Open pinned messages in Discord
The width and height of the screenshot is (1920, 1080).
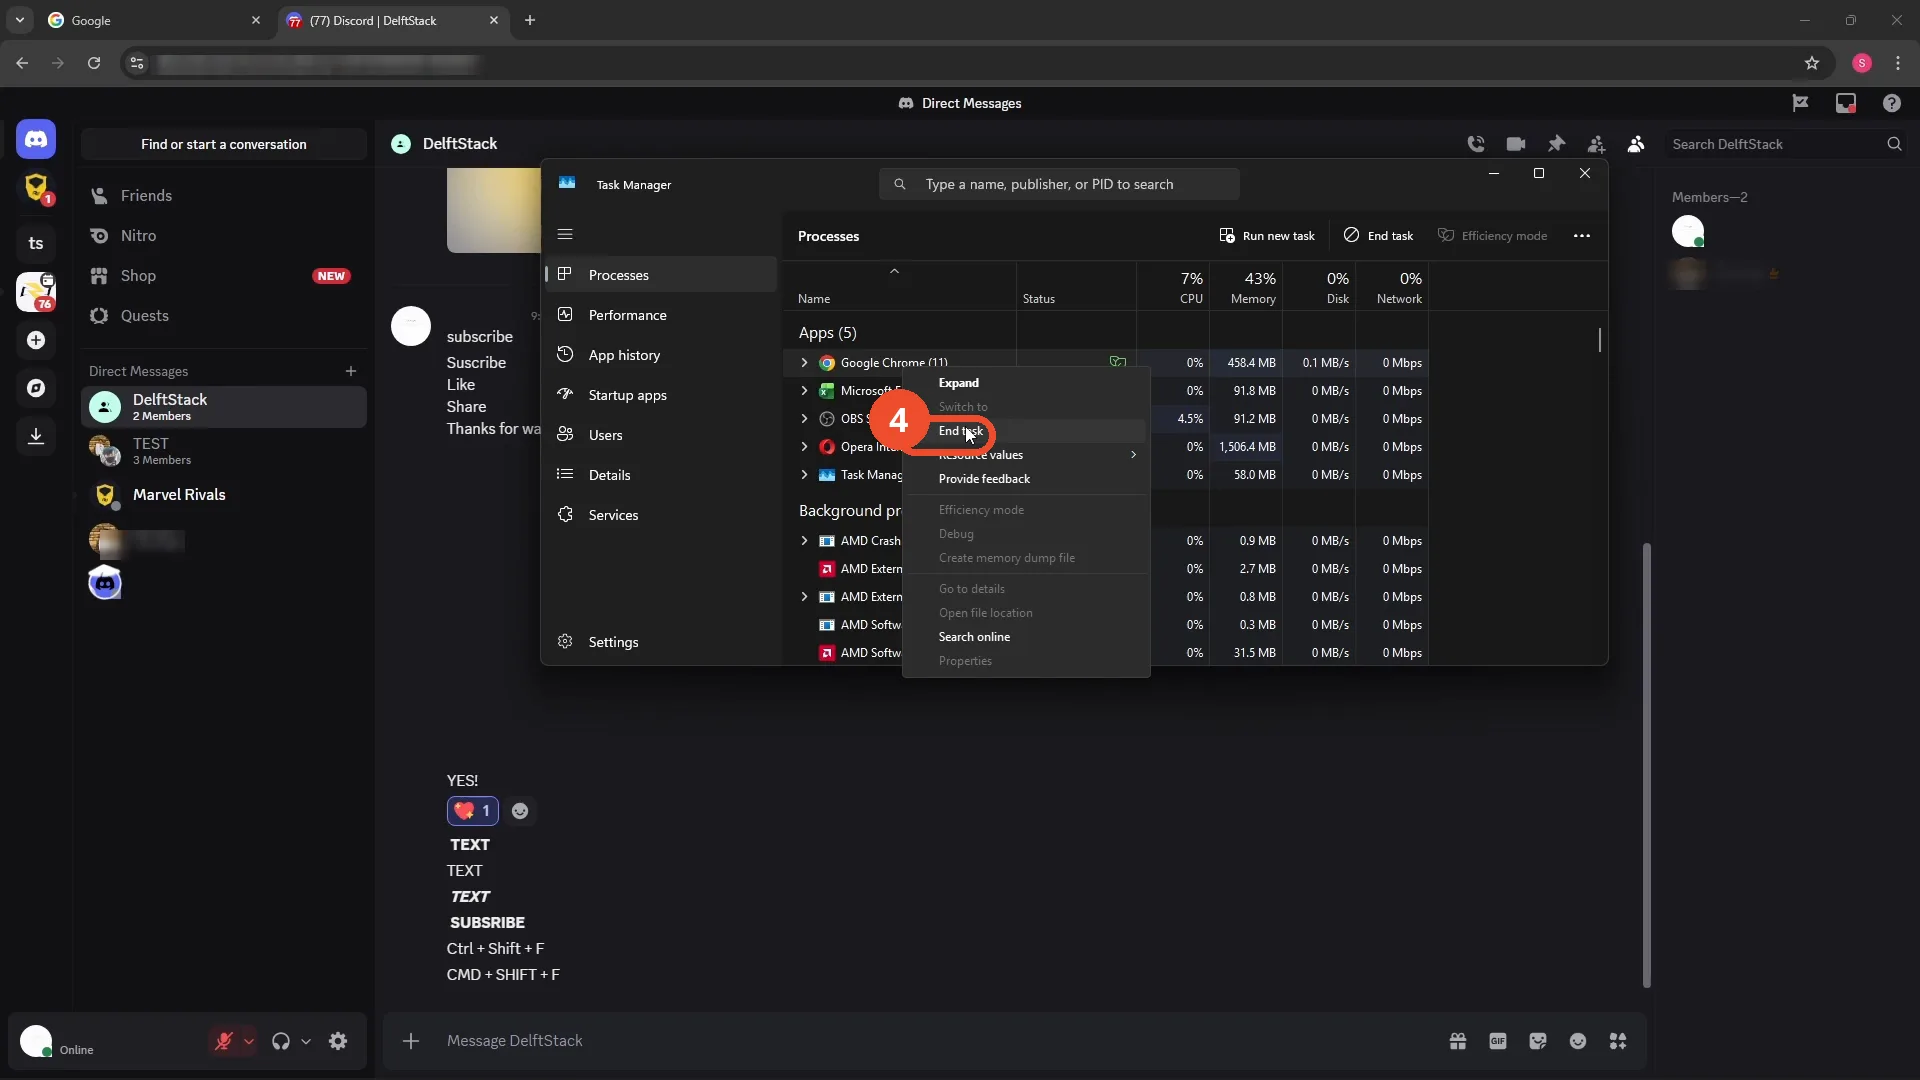pyautogui.click(x=1556, y=144)
